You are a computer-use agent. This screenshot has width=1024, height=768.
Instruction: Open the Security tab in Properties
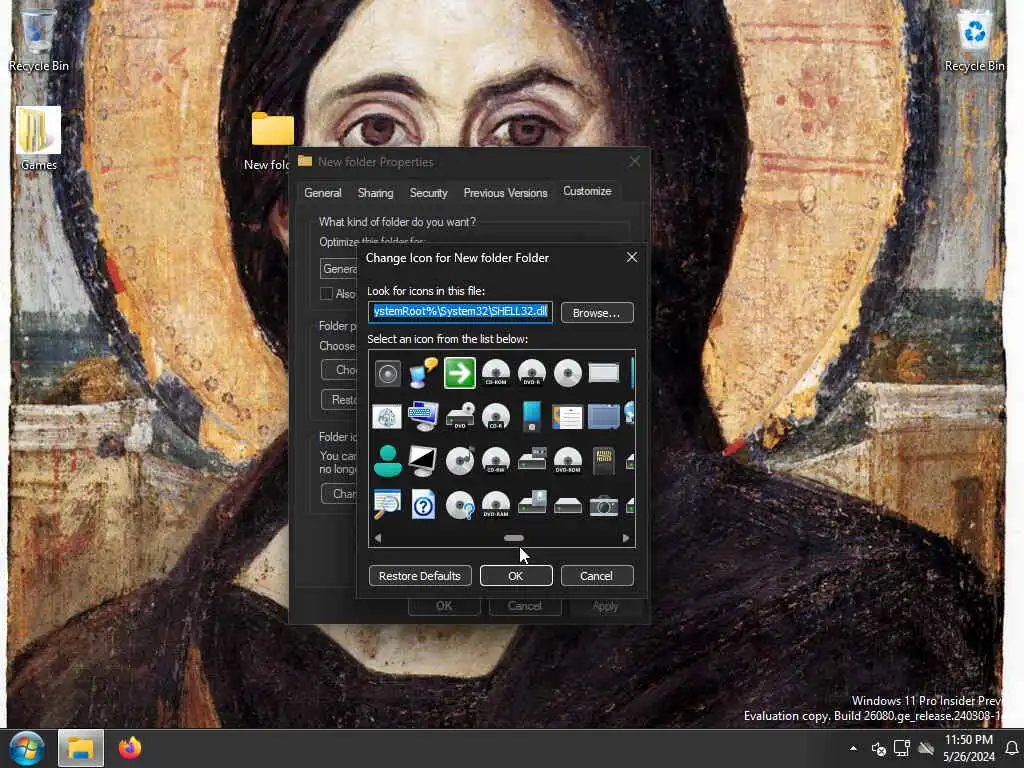tap(428, 193)
